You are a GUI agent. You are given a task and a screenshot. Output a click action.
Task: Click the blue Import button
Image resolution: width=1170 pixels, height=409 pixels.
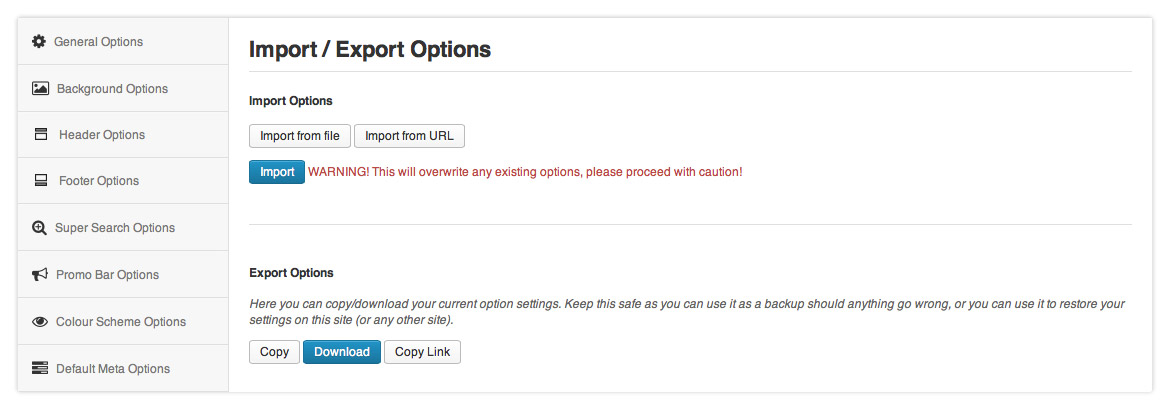click(x=277, y=172)
